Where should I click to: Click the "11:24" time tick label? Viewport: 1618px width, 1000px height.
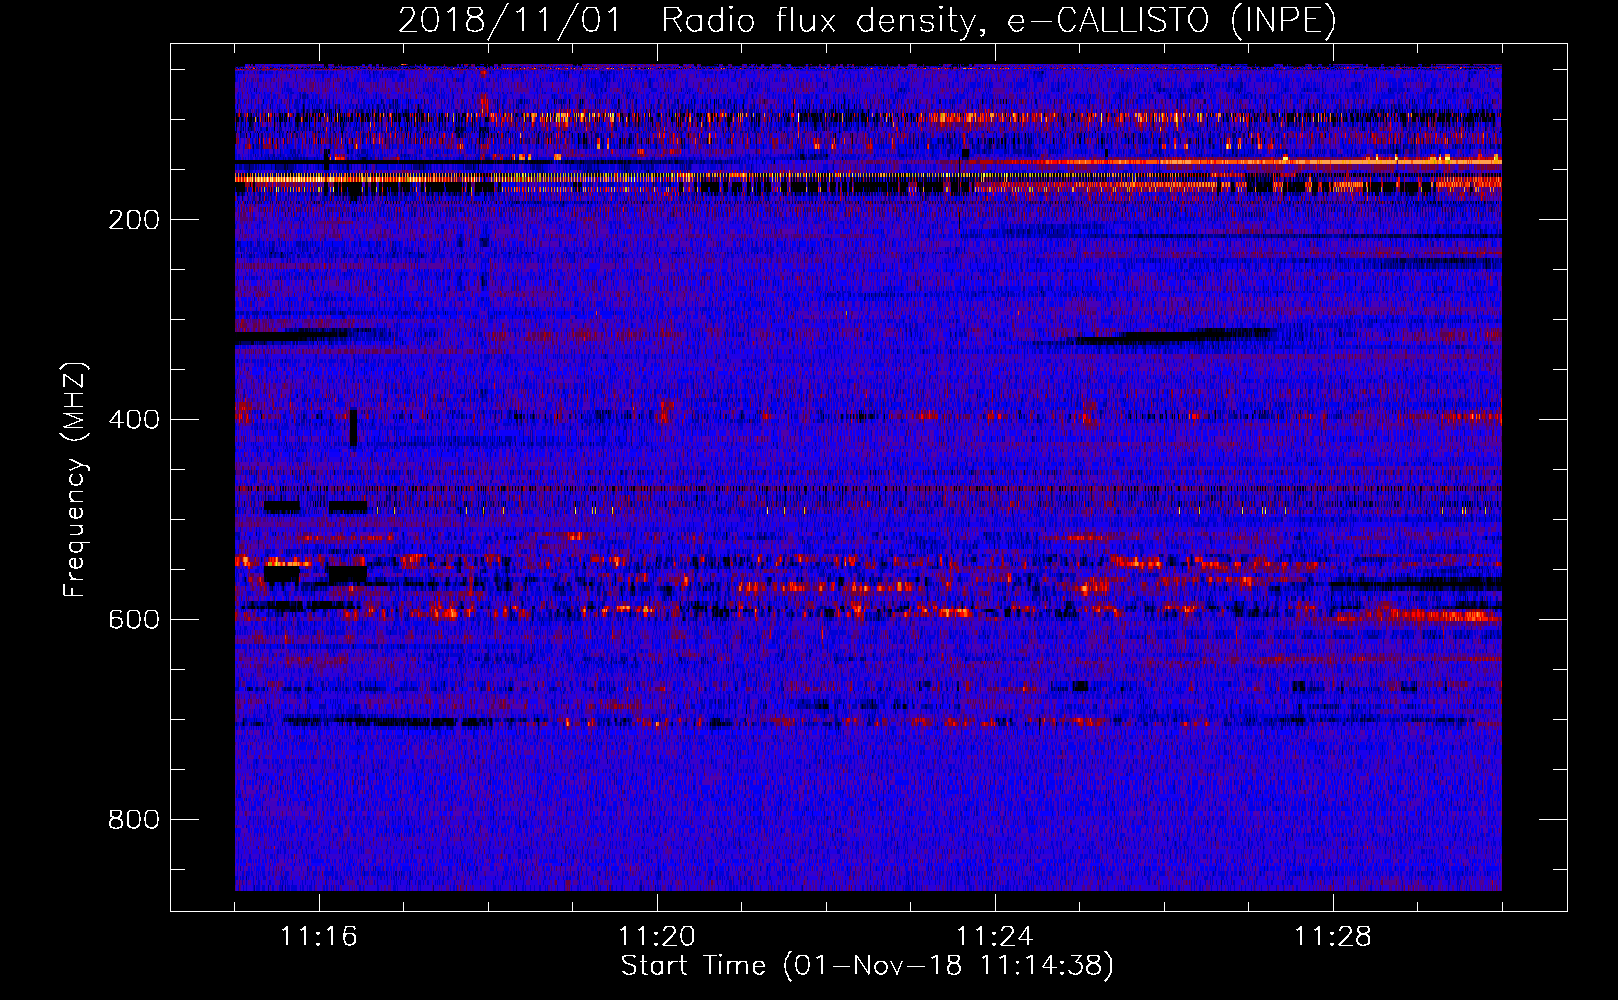pyautogui.click(x=995, y=937)
